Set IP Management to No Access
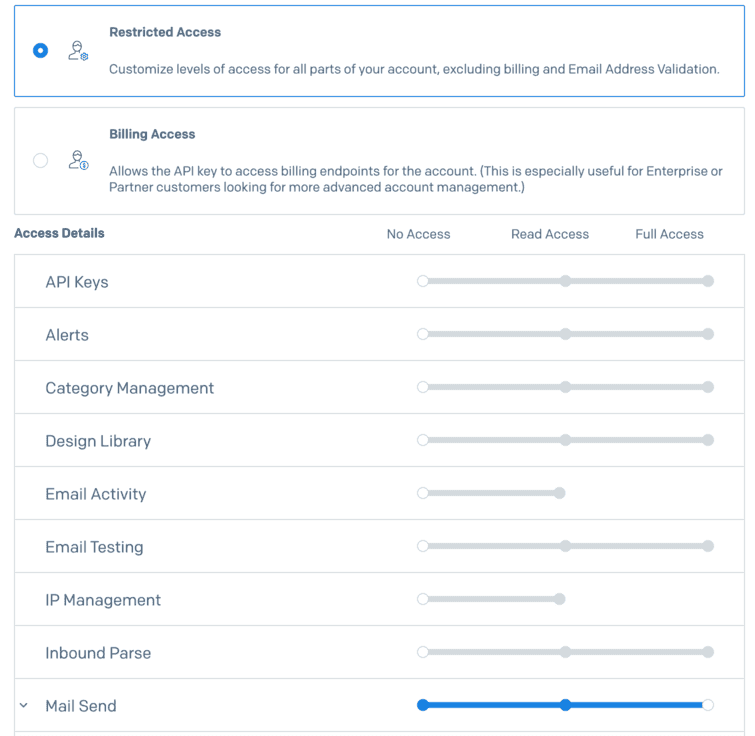The image size is (755, 736). pos(423,599)
